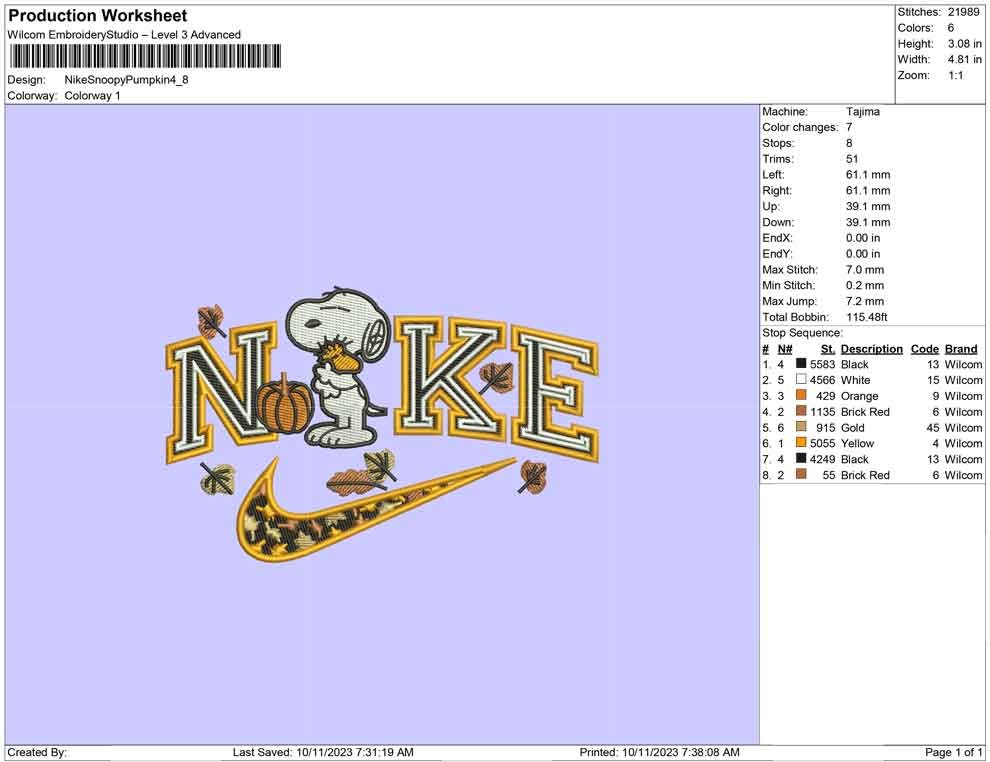Click the black swatch in stop 1
This screenshot has height=762, width=990.
(x=801, y=365)
